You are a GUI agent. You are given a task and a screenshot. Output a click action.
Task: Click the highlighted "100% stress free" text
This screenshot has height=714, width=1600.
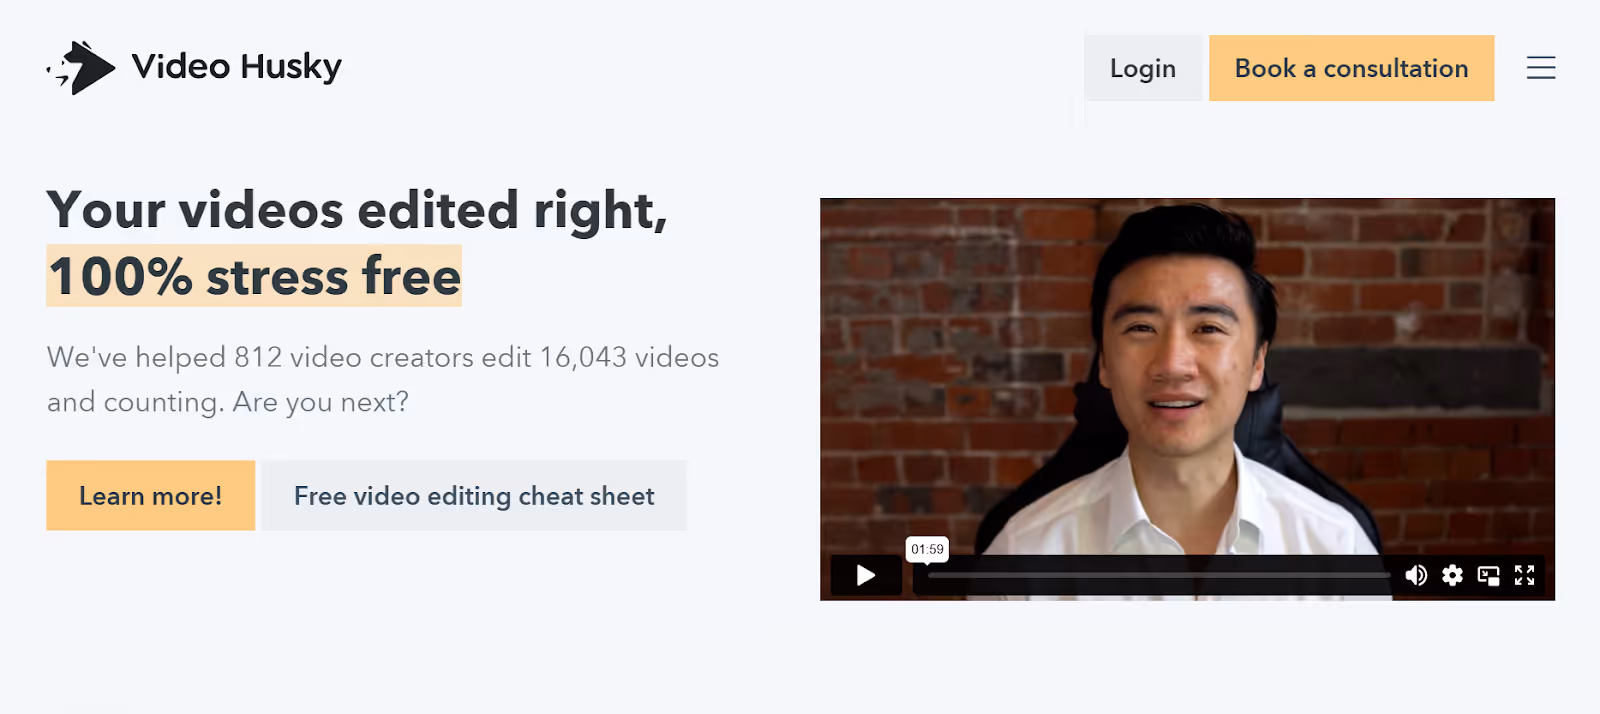[254, 276]
